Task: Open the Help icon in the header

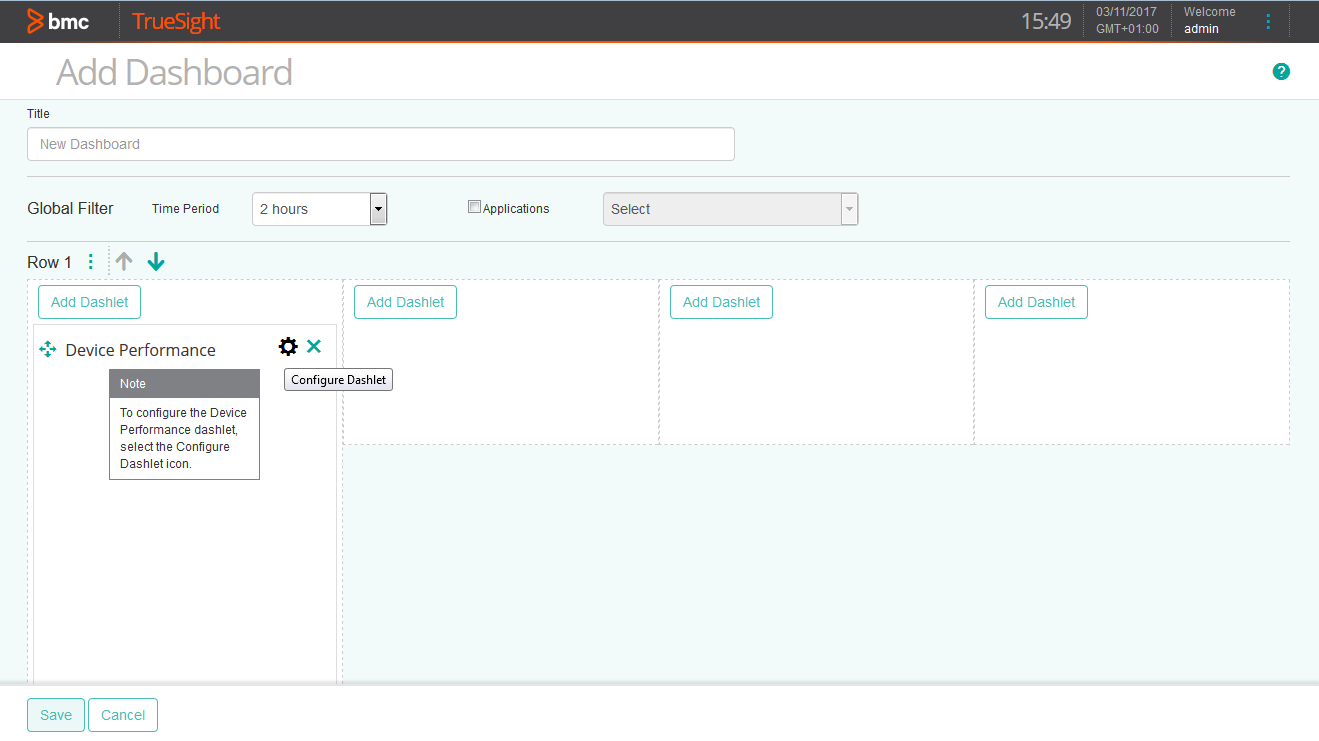Action: click(x=1281, y=71)
